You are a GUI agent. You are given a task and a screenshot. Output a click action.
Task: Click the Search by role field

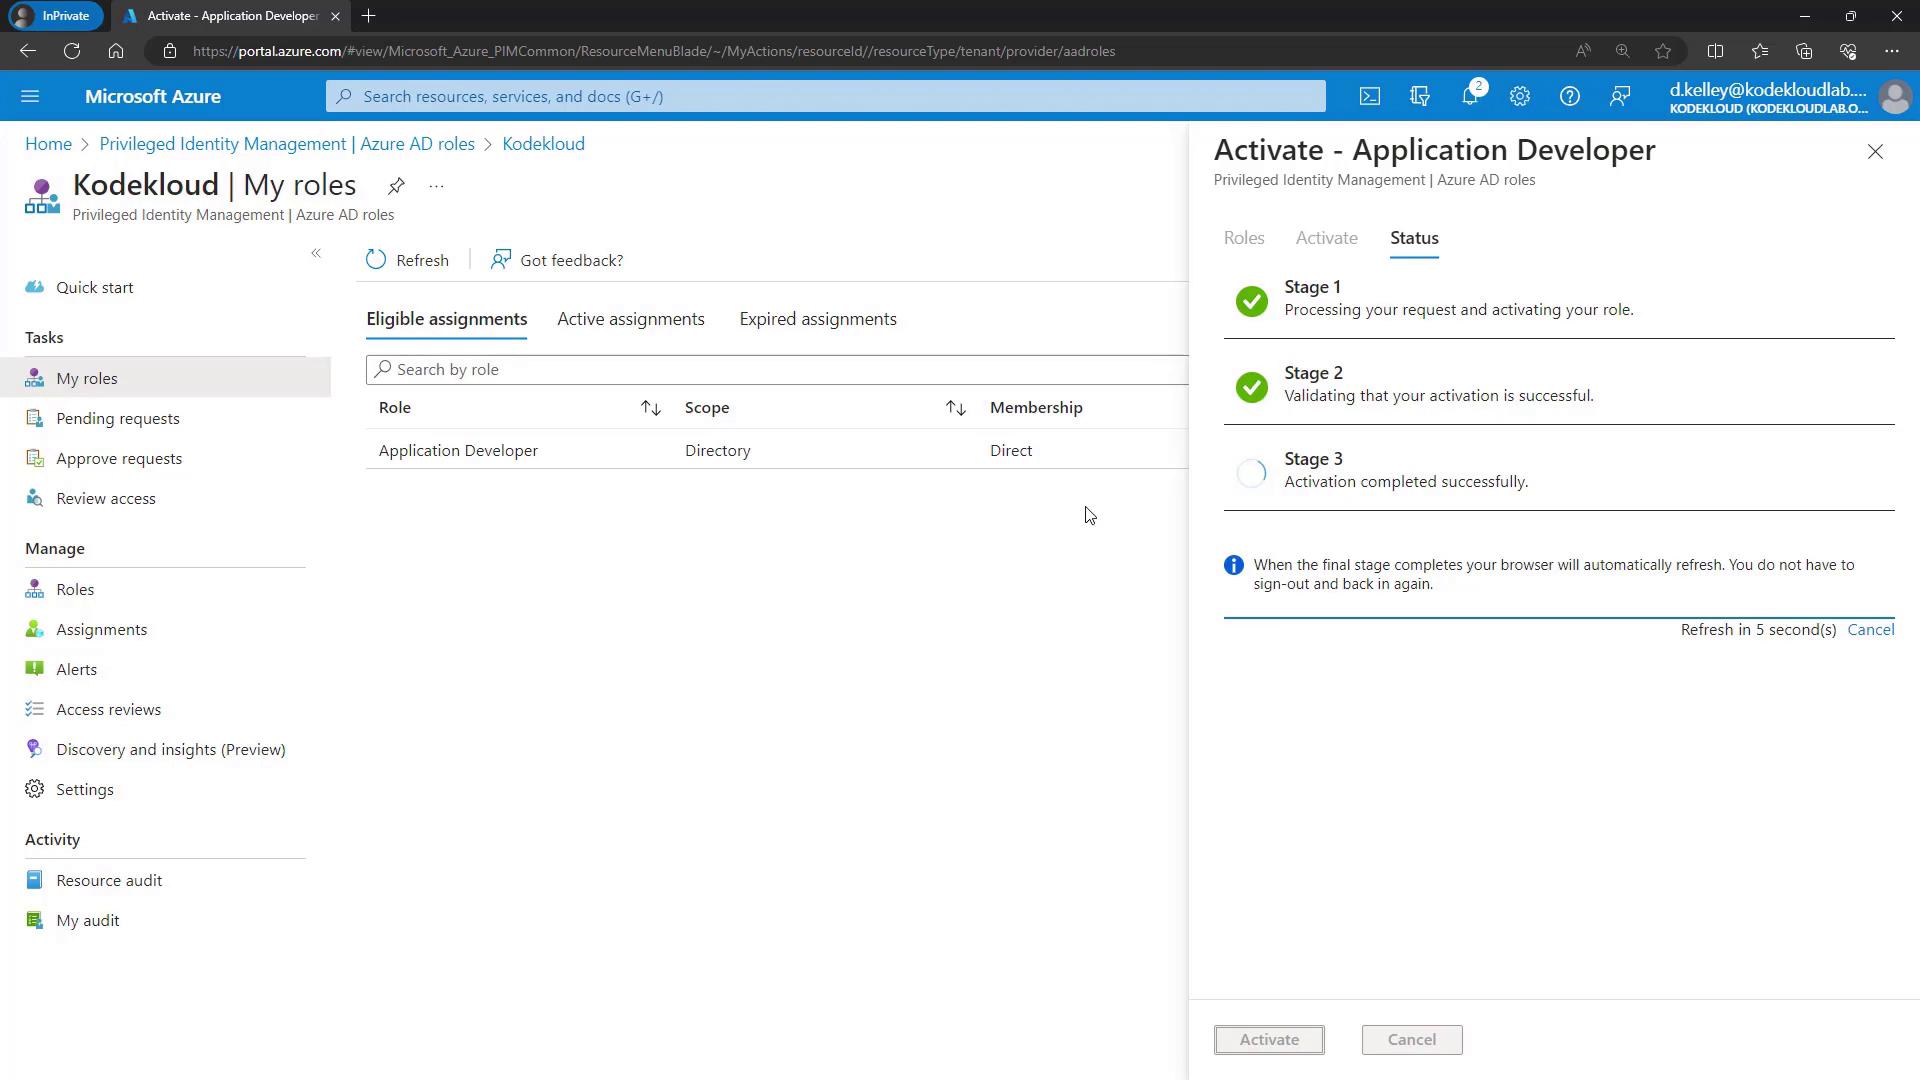coord(780,370)
